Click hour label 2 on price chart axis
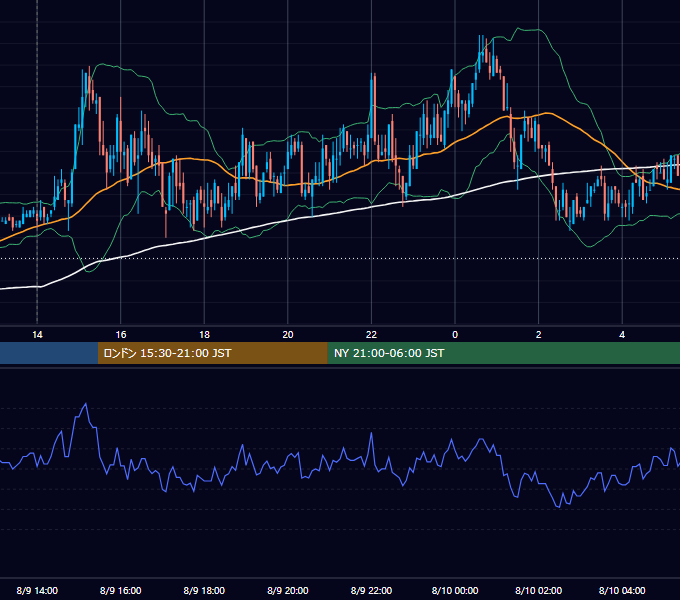 point(539,334)
